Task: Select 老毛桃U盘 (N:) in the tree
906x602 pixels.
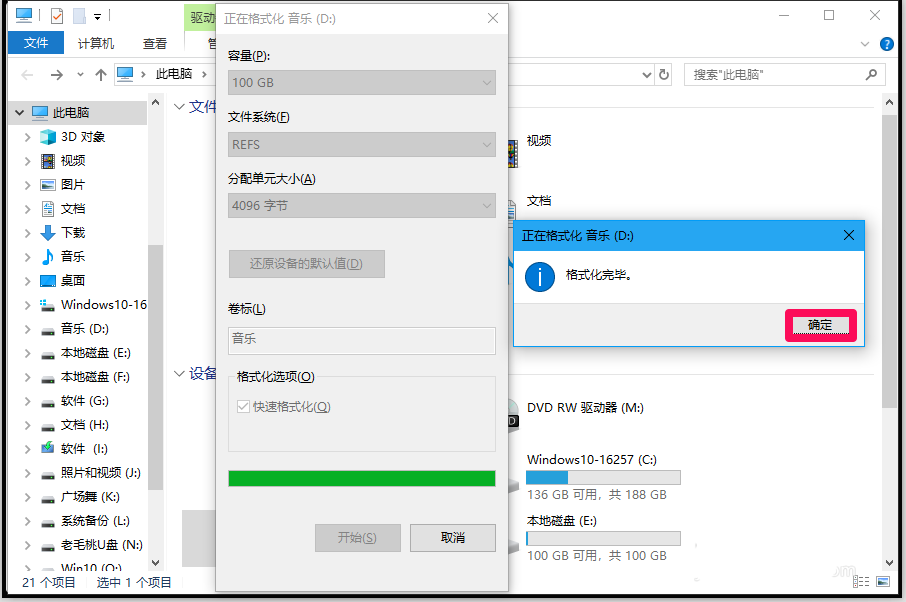Action: pos(102,545)
